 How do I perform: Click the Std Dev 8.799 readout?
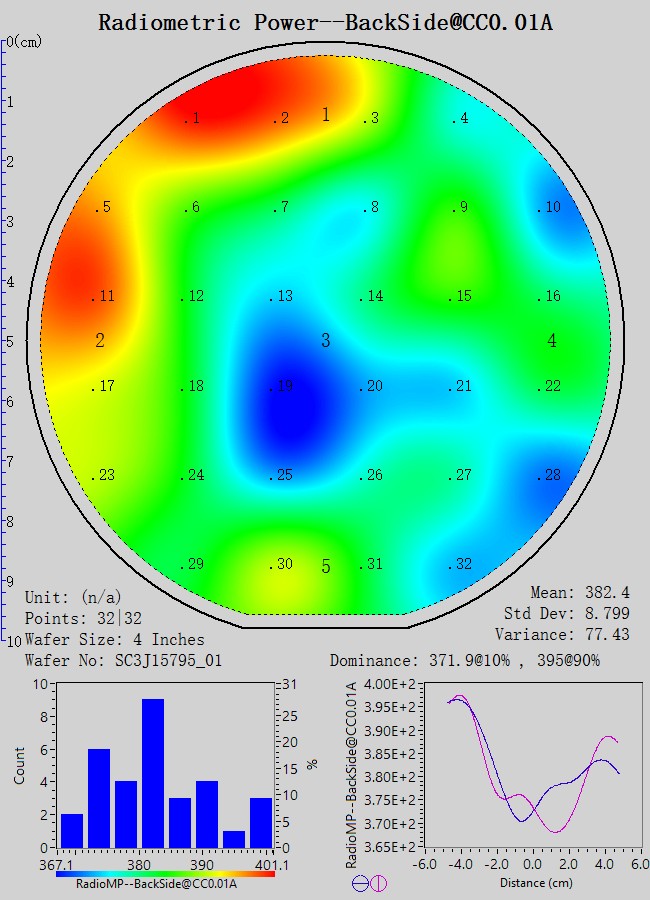[567, 613]
